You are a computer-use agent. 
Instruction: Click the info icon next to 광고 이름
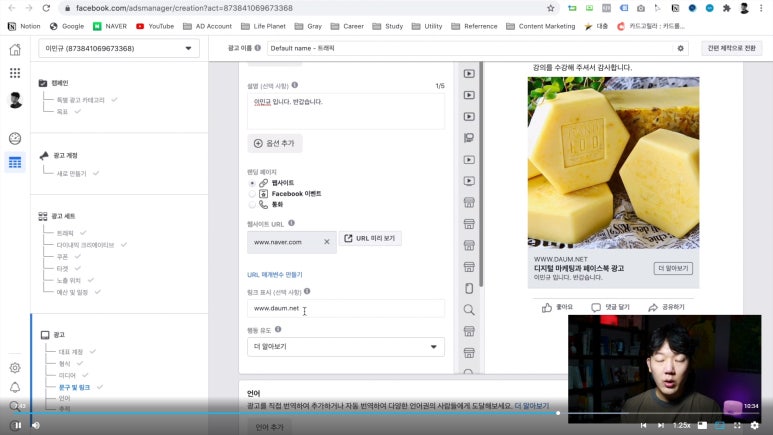tap(257, 48)
